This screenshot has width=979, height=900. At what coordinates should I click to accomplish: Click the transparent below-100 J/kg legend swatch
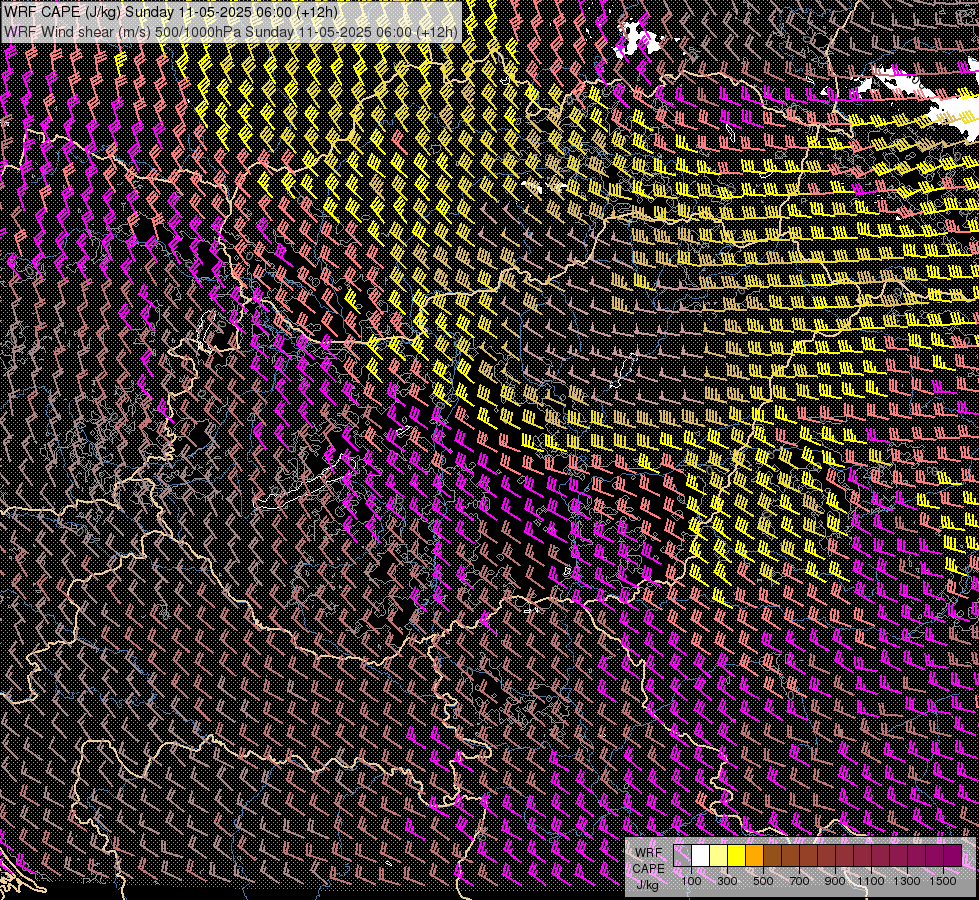[682, 856]
